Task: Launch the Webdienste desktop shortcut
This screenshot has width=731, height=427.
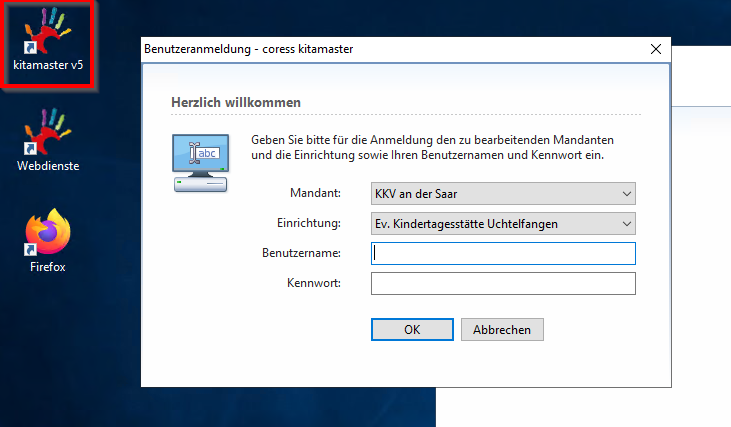Action: 48,140
